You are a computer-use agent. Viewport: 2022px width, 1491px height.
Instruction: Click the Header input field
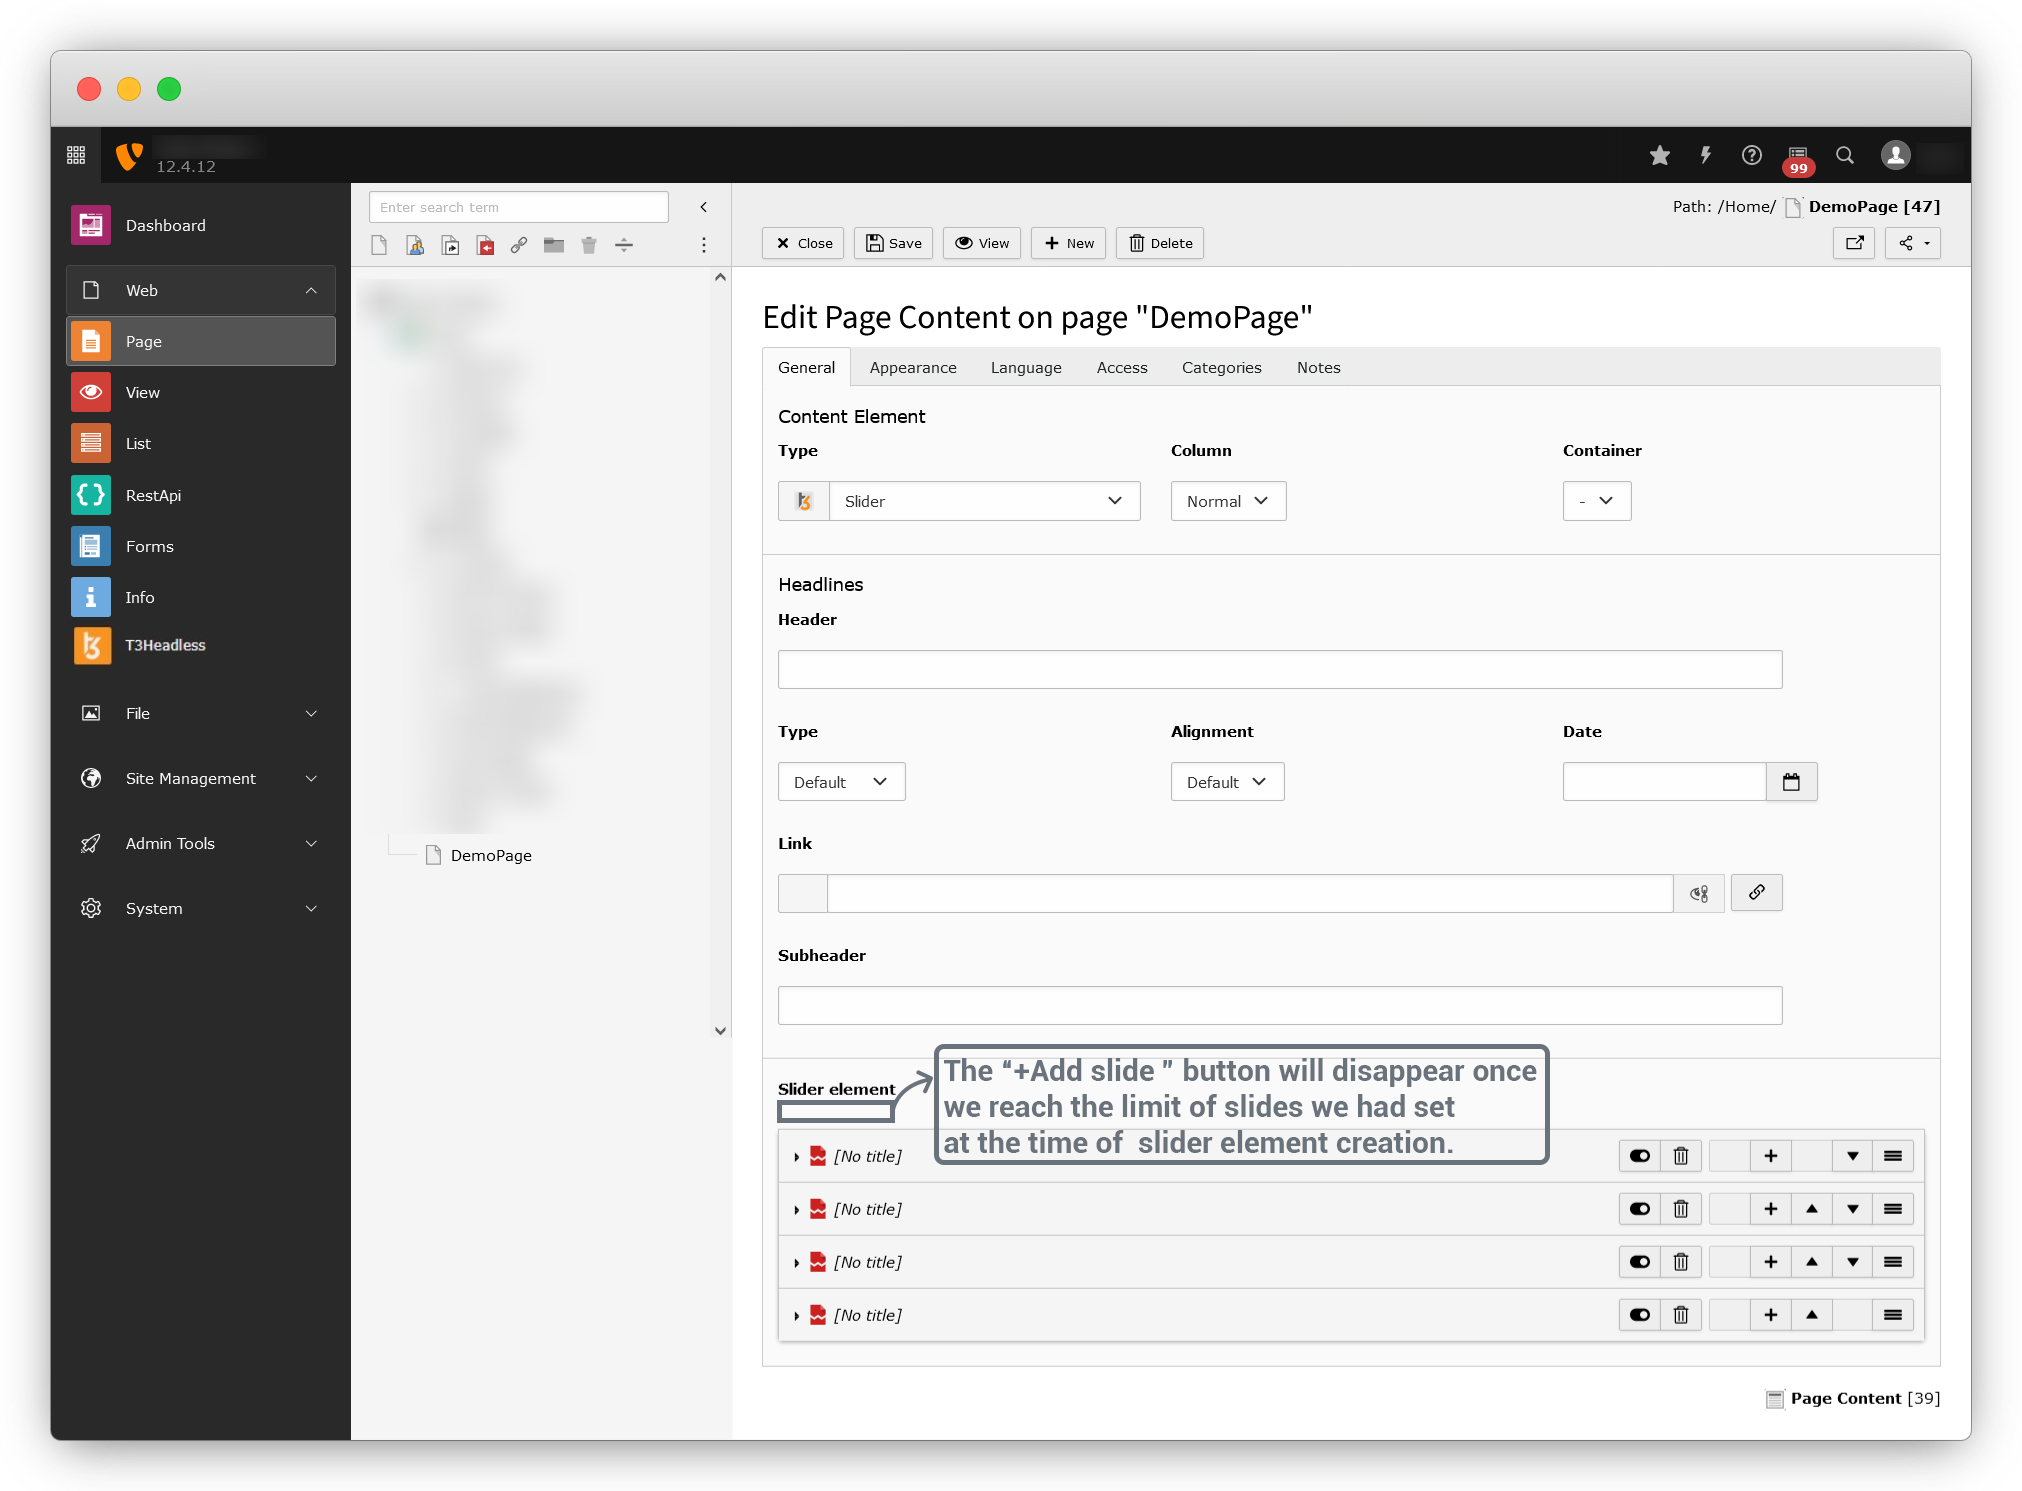[1279, 669]
